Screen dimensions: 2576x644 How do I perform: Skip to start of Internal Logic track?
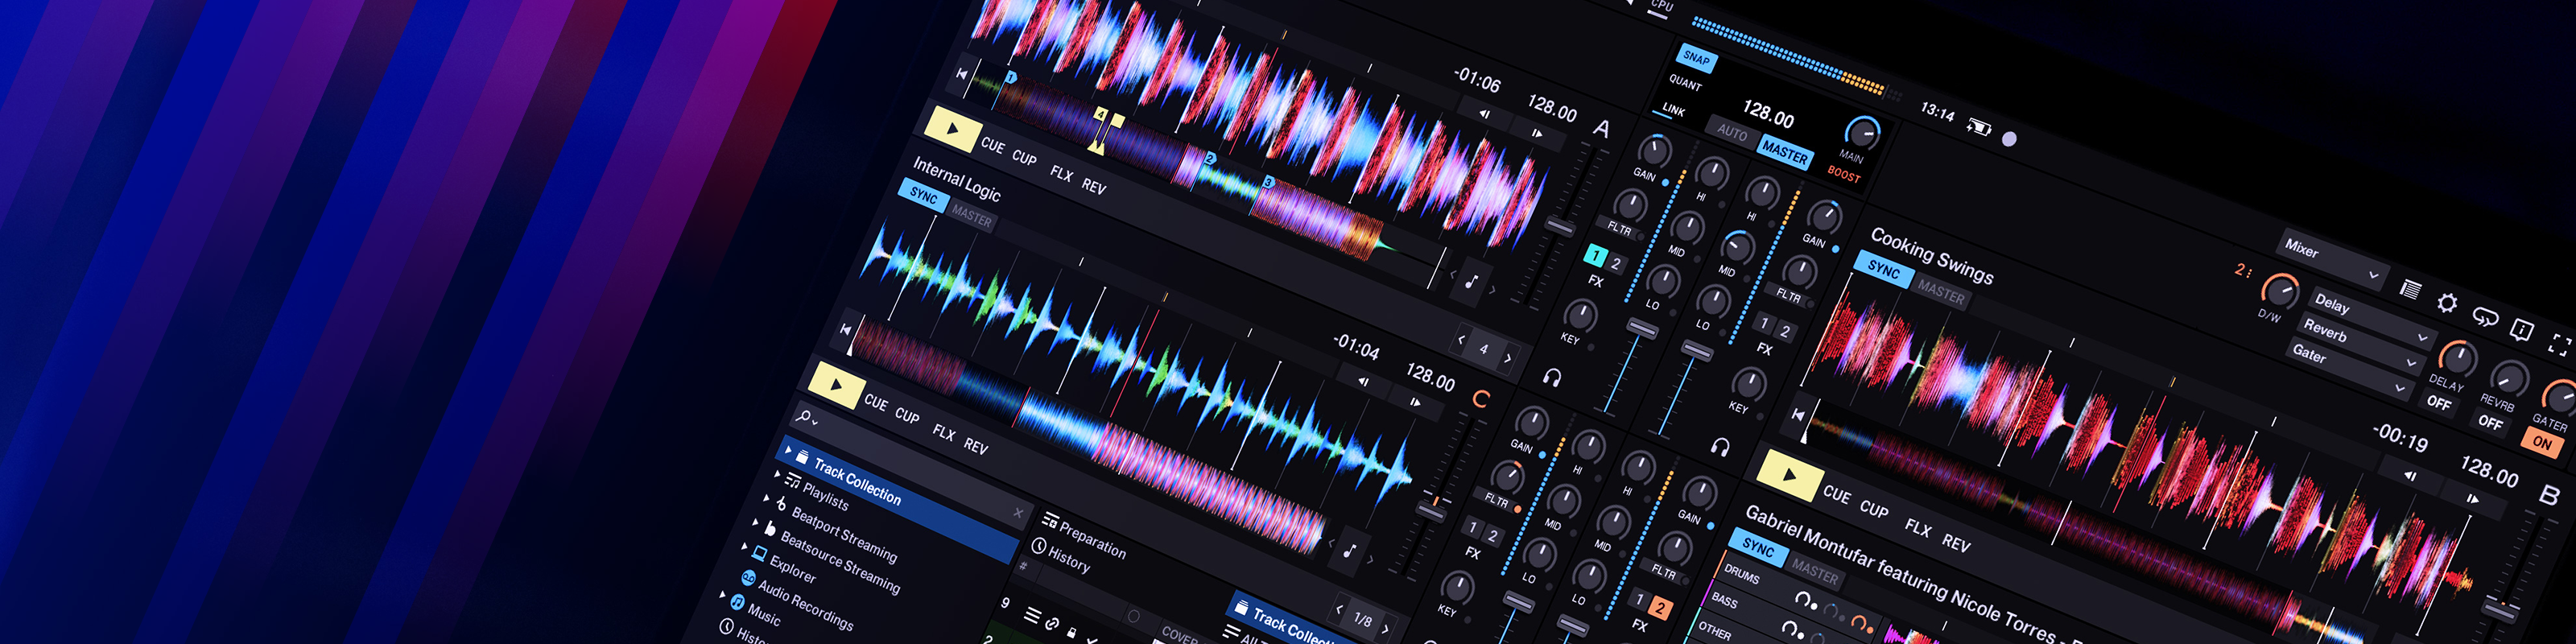coord(846,329)
